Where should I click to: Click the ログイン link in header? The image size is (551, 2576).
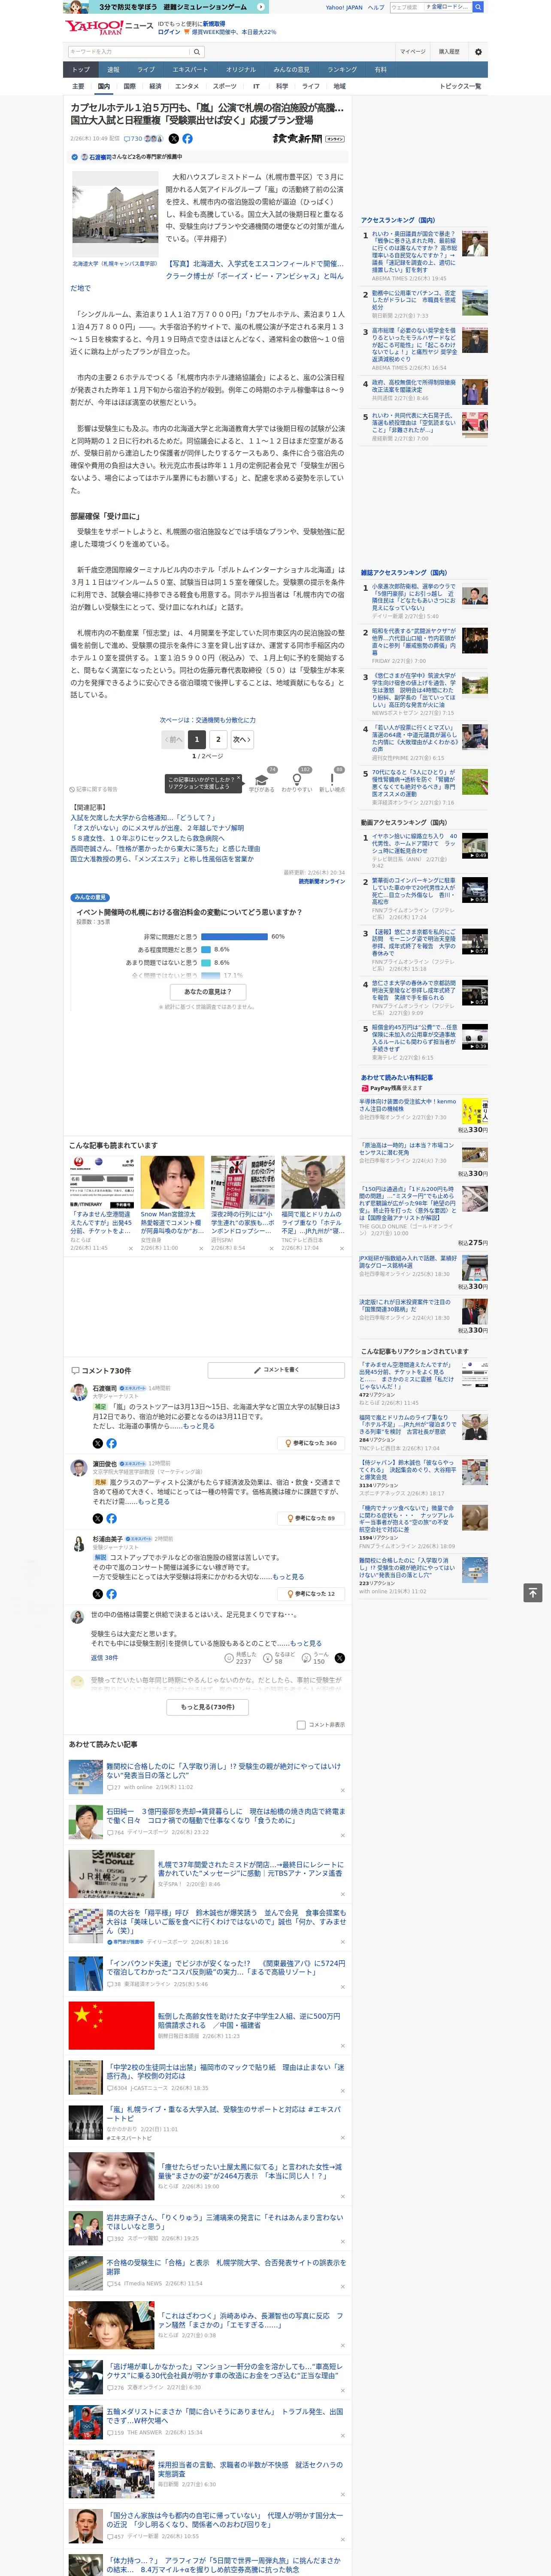coord(170,32)
